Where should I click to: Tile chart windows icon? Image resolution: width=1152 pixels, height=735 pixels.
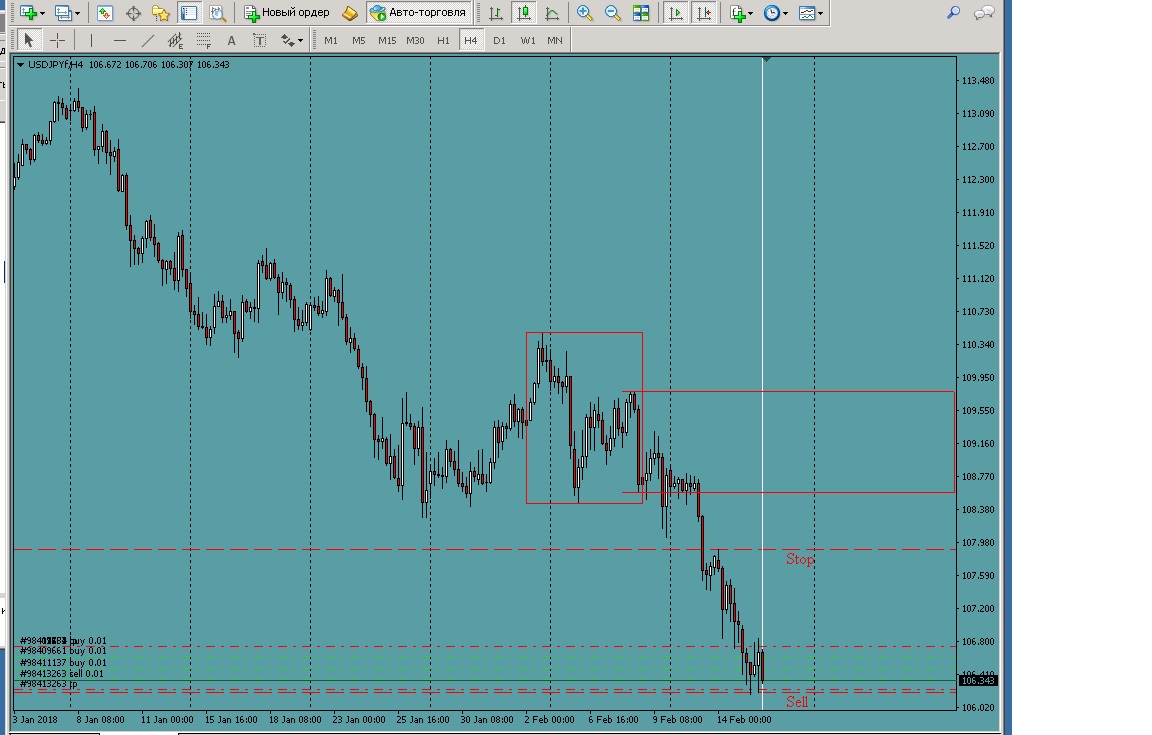641,12
